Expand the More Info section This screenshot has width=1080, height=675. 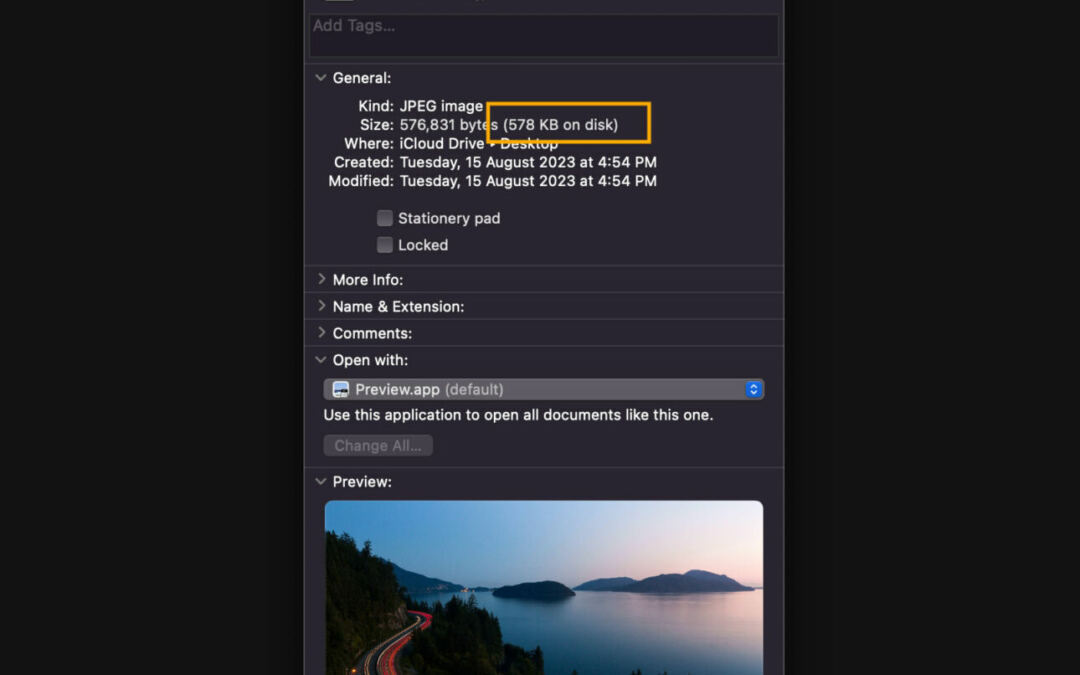[321, 280]
